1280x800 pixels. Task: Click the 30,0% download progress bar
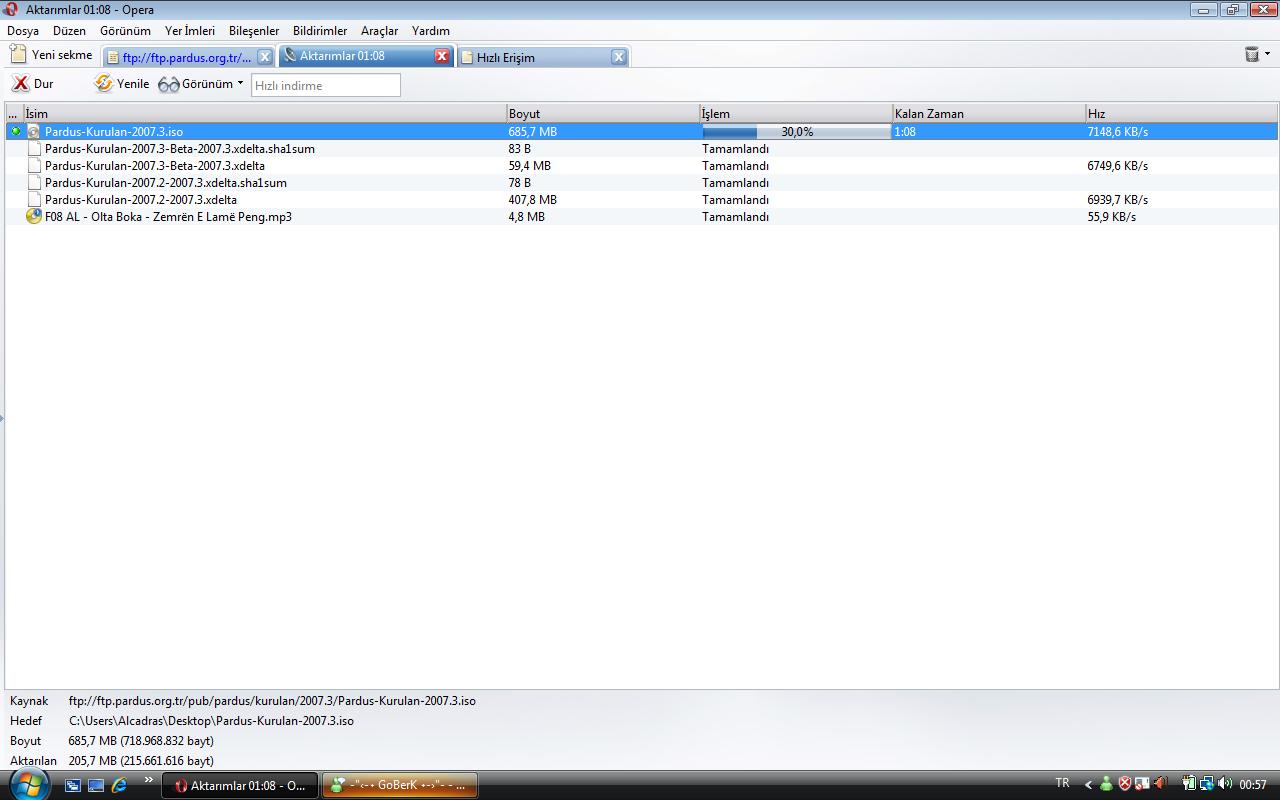796,131
